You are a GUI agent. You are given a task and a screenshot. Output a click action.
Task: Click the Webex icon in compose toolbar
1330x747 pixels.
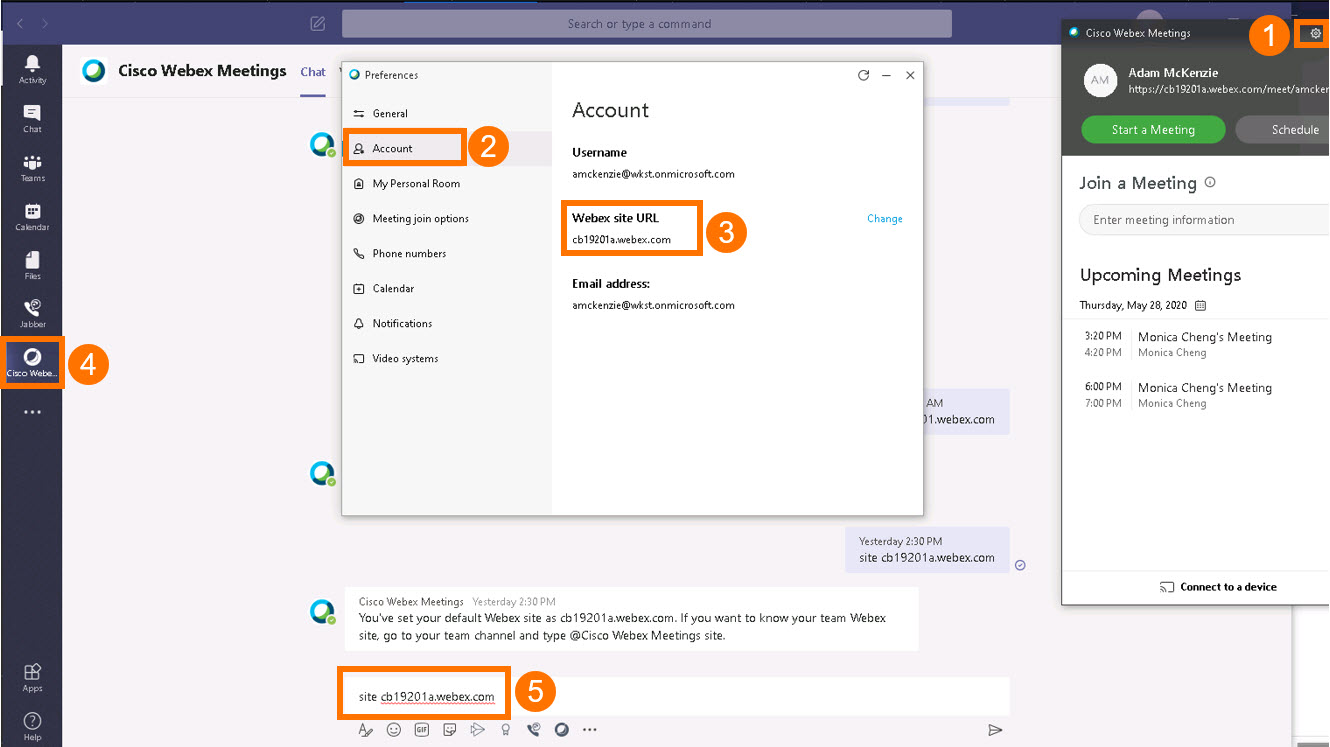562,730
